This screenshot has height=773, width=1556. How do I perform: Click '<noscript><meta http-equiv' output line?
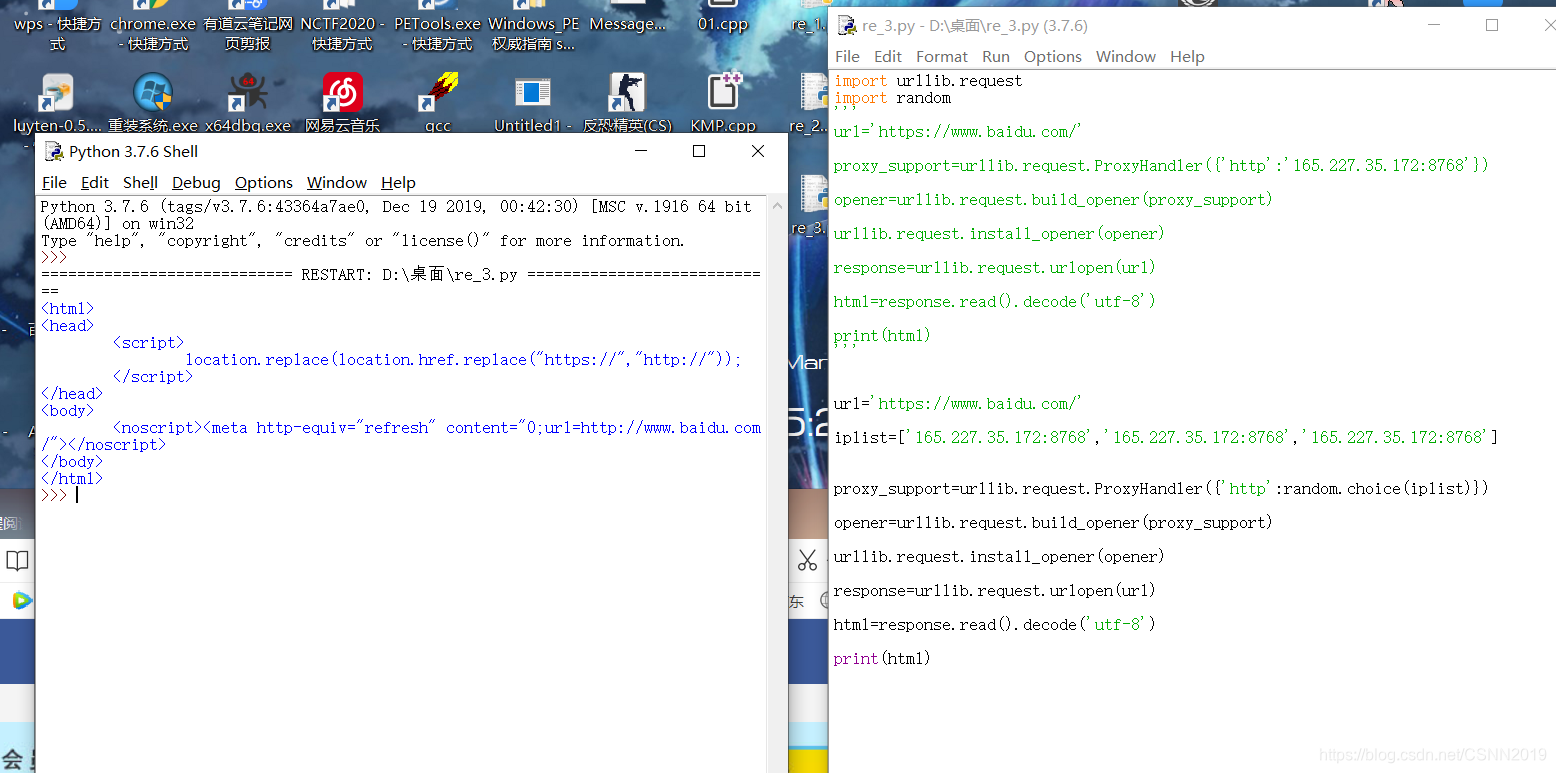tap(437, 427)
